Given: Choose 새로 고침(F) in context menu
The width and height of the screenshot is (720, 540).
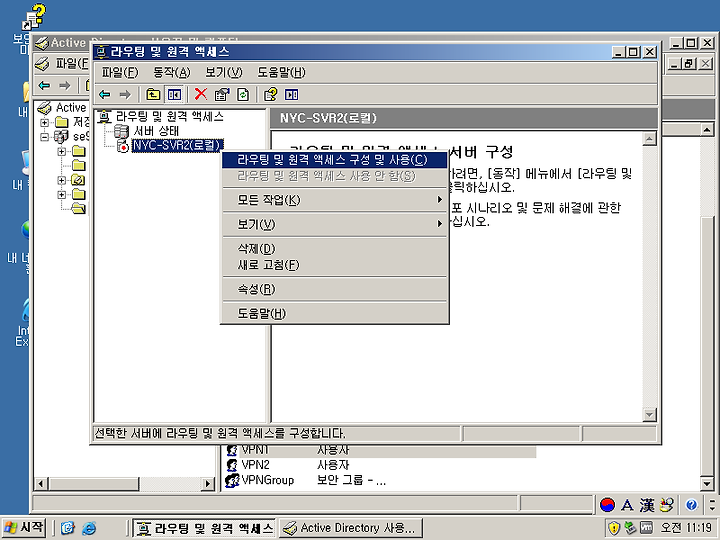Looking at the screenshot, I should tap(334, 265).
